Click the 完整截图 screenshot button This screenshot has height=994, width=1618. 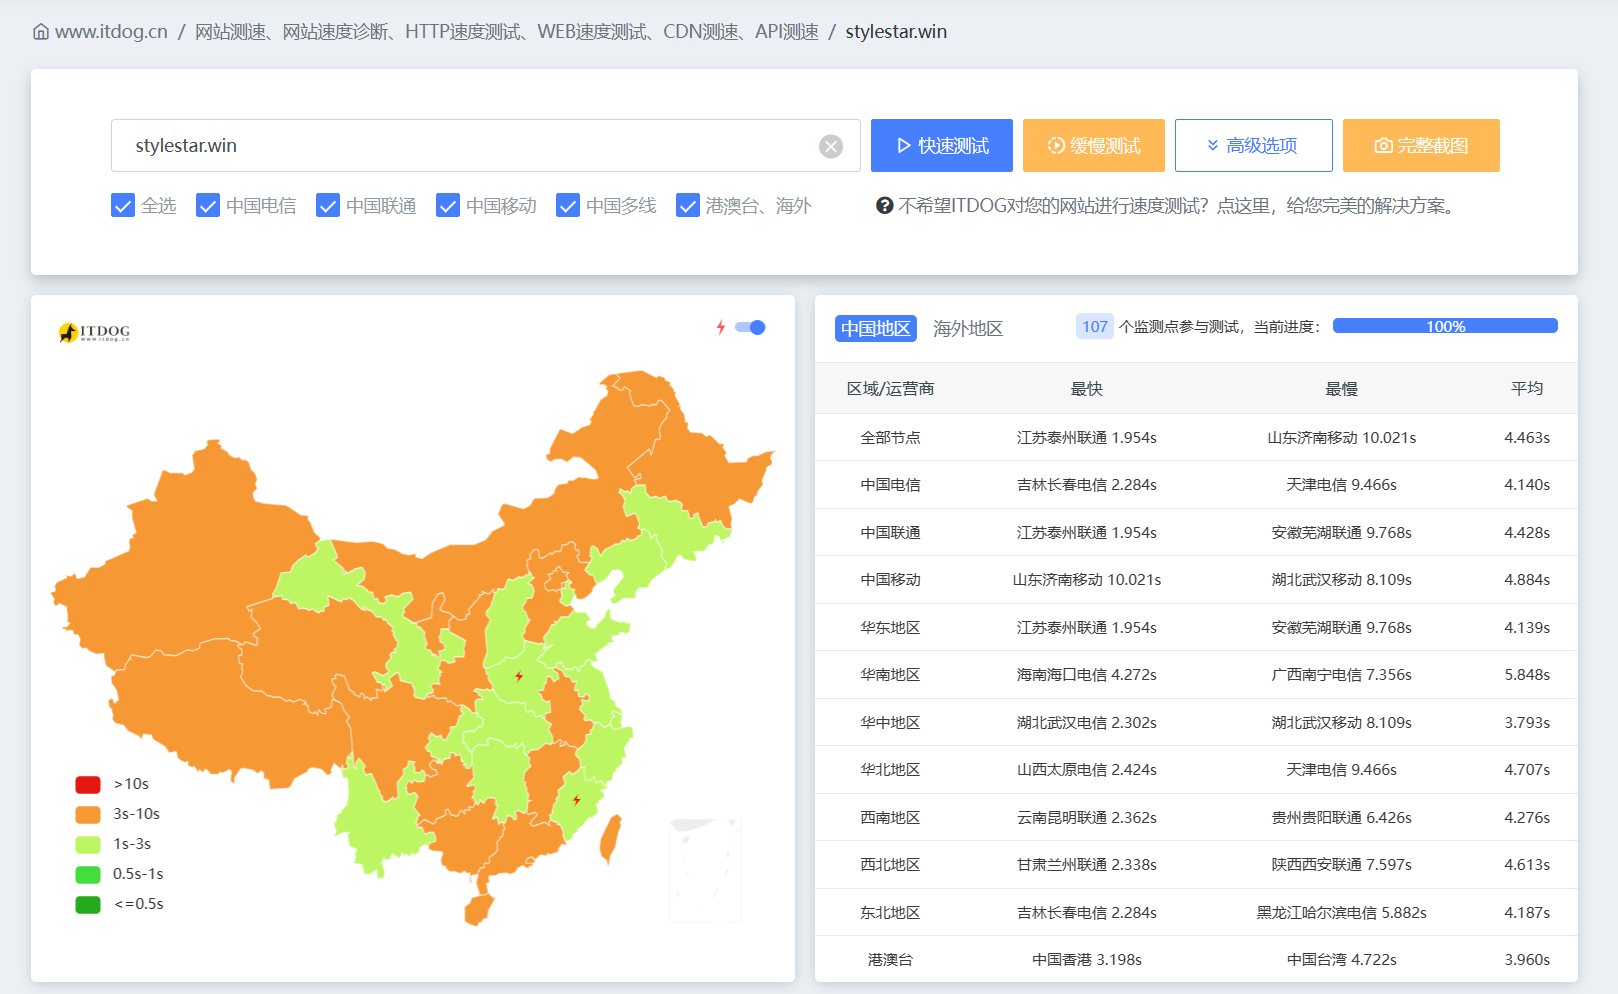[x=1421, y=146]
